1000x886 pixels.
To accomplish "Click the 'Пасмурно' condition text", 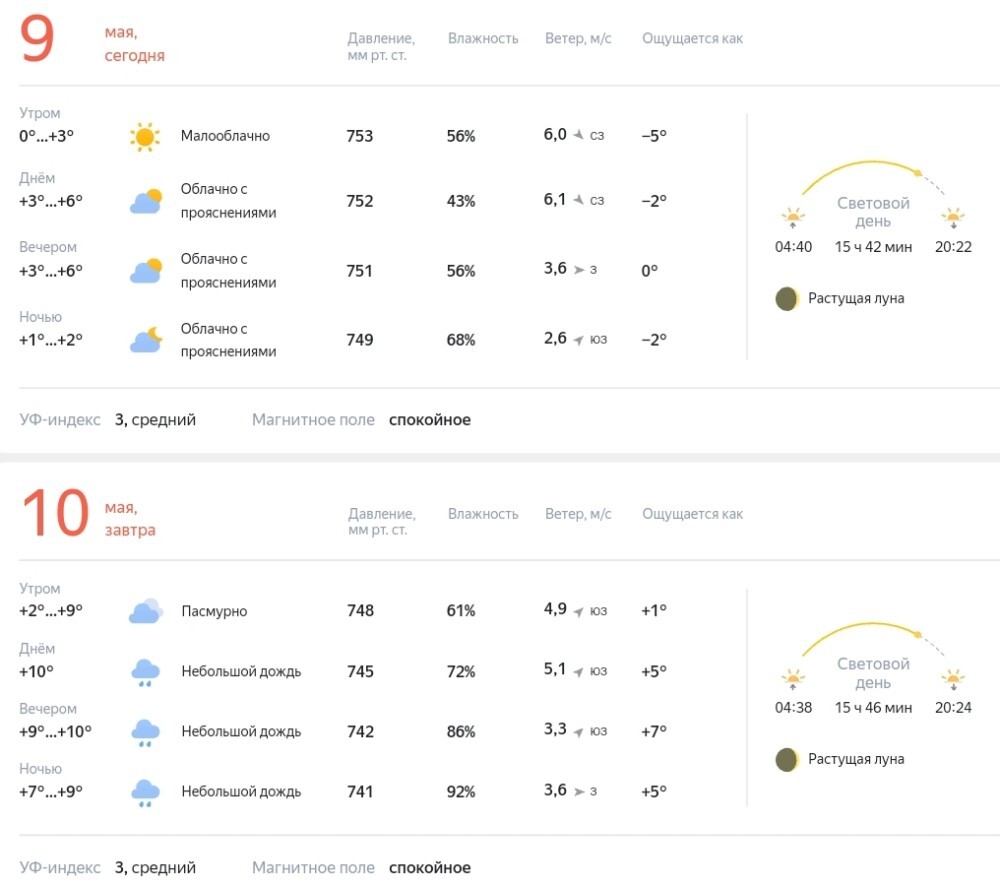I will pos(214,611).
